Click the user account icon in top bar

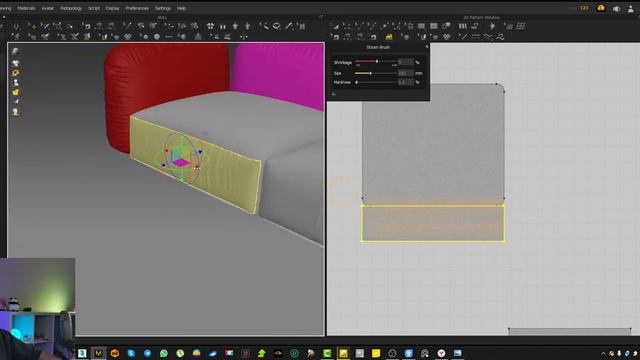tap(631, 9)
